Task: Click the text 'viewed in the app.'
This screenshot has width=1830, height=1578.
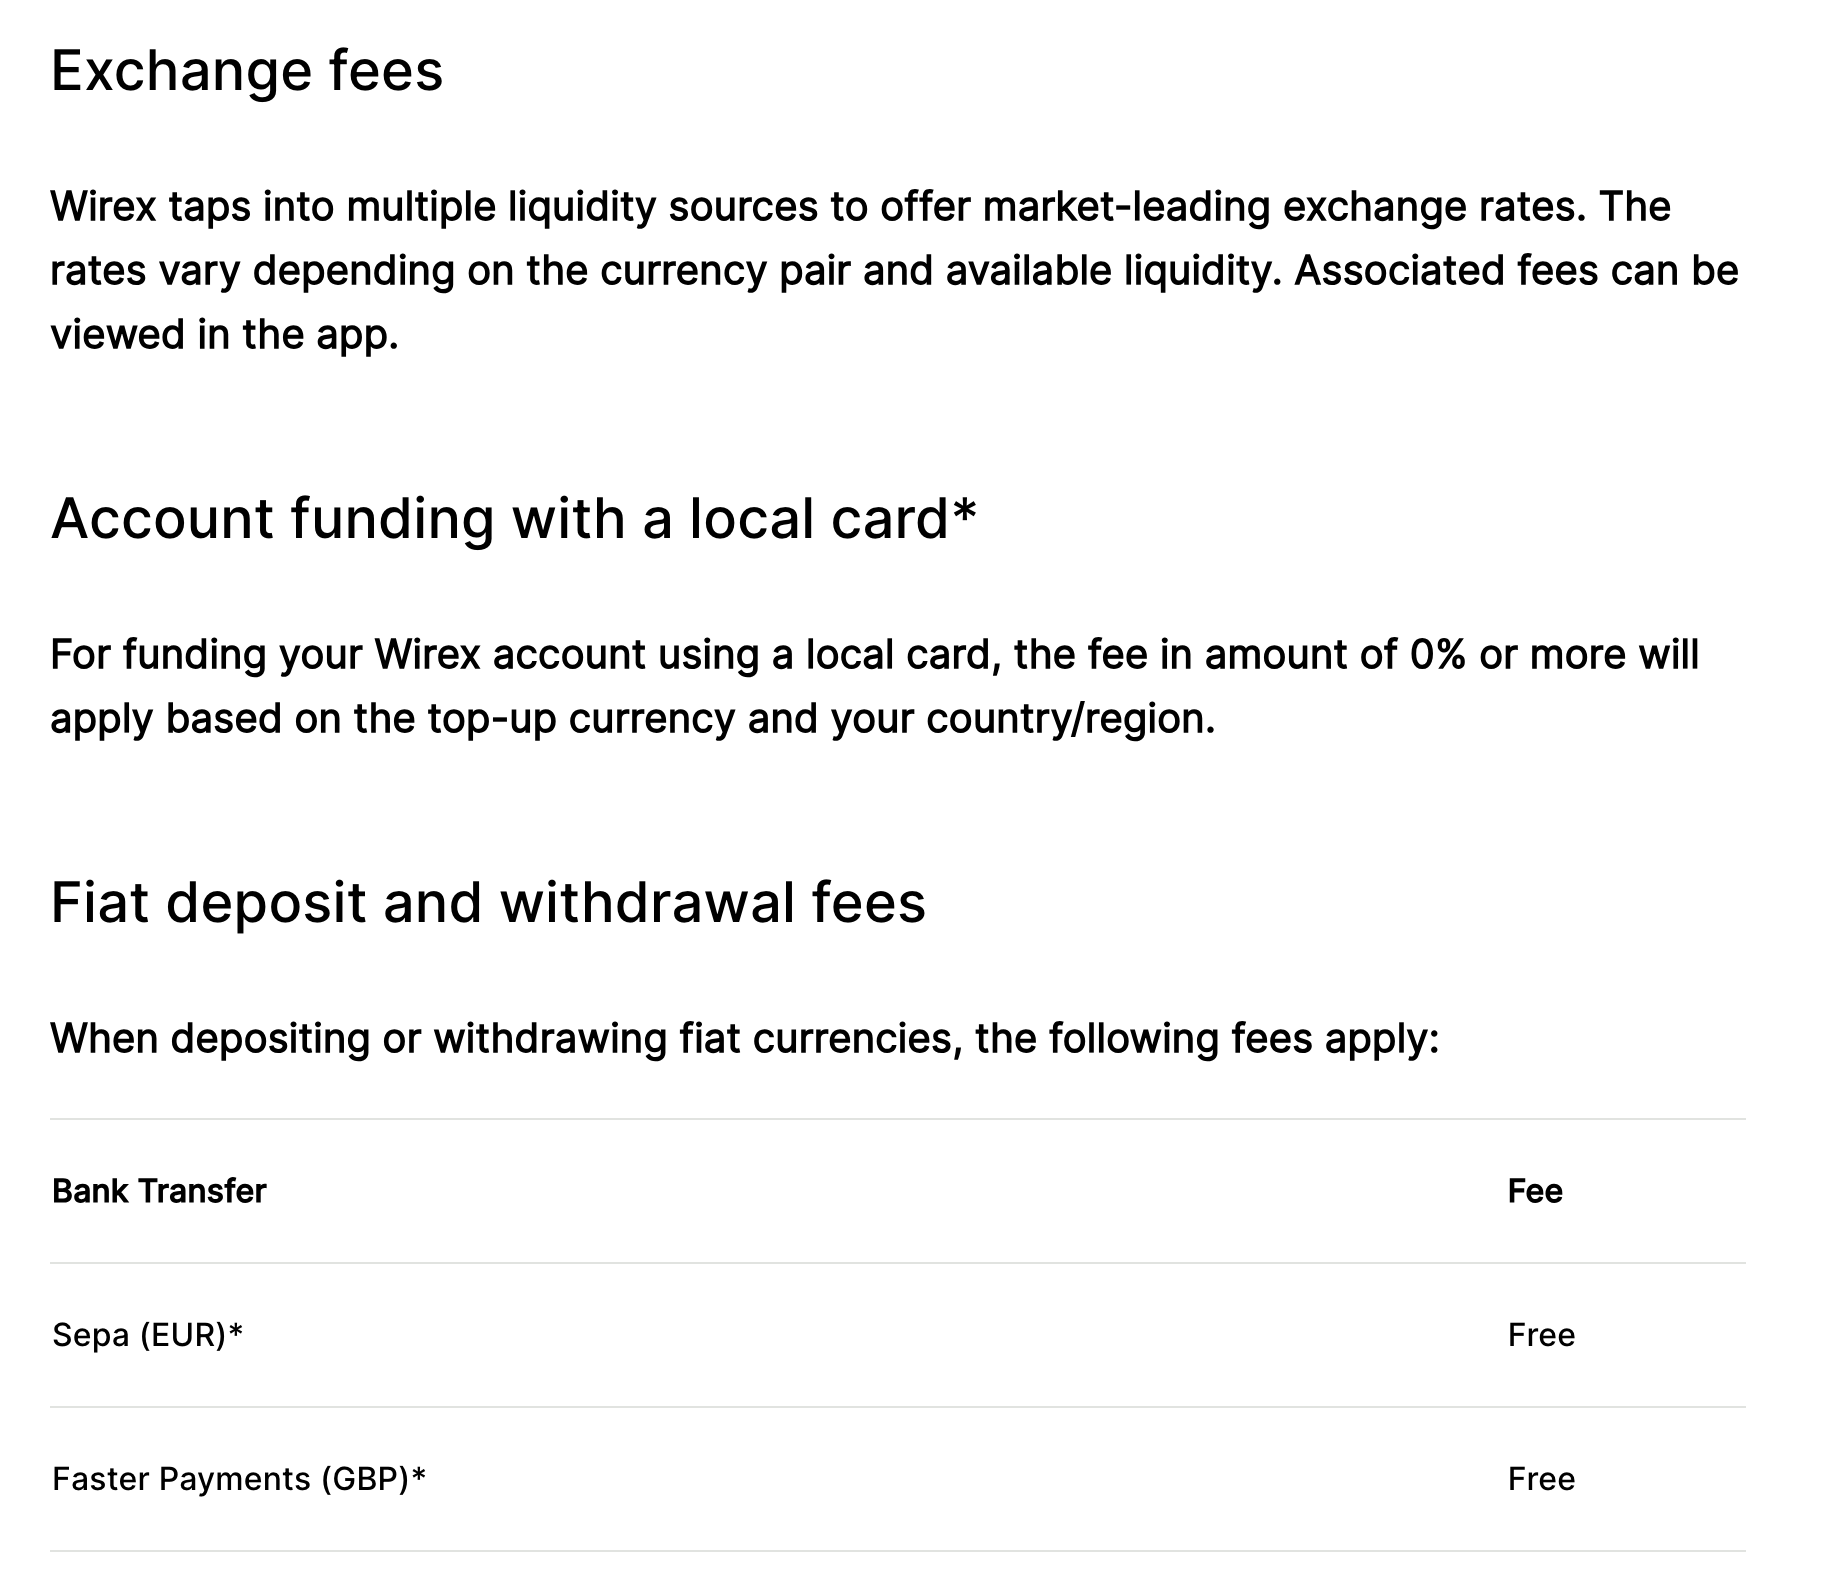Action: point(225,335)
